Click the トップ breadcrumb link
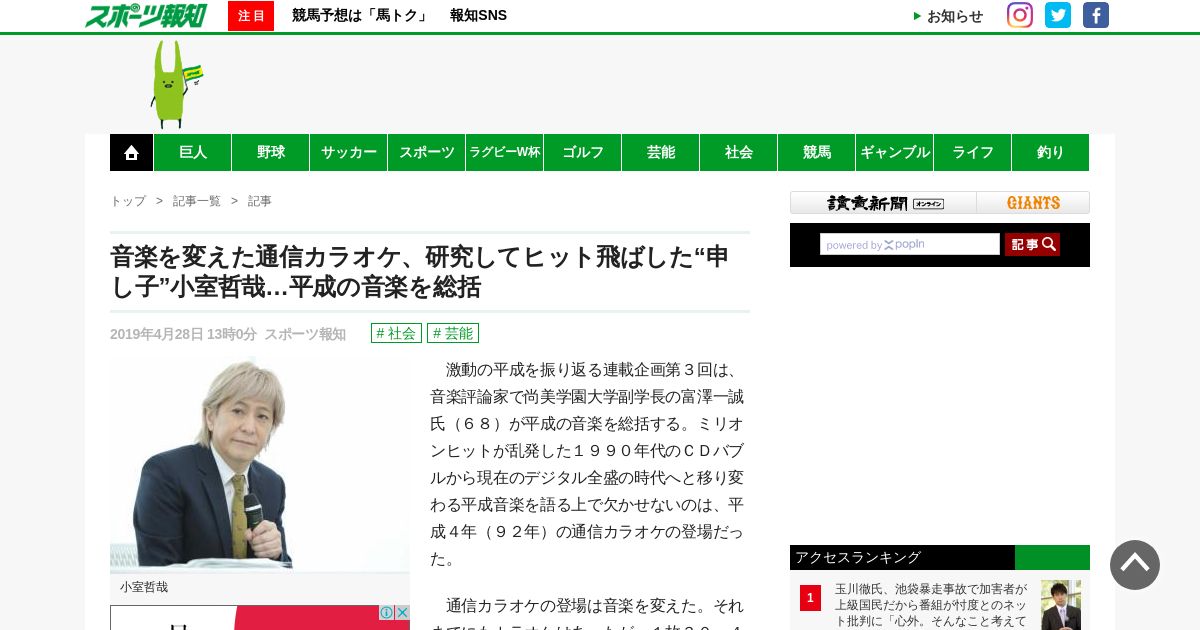This screenshot has width=1200, height=630. tap(128, 201)
